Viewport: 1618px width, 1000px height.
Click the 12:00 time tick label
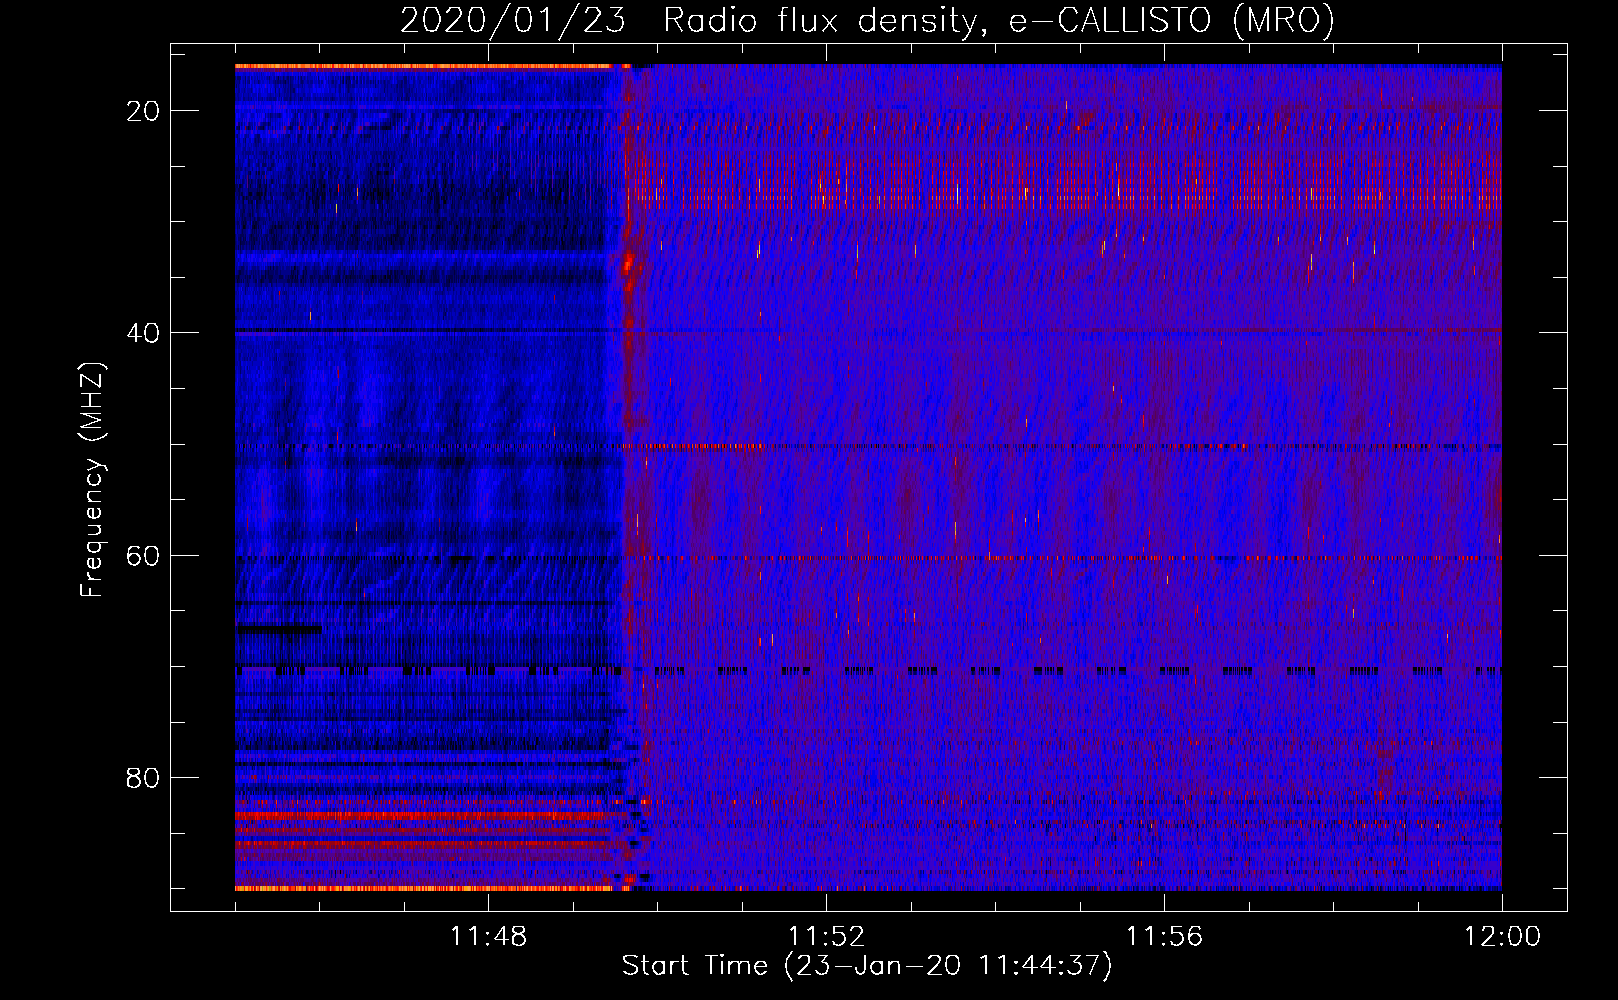[x=1502, y=937]
